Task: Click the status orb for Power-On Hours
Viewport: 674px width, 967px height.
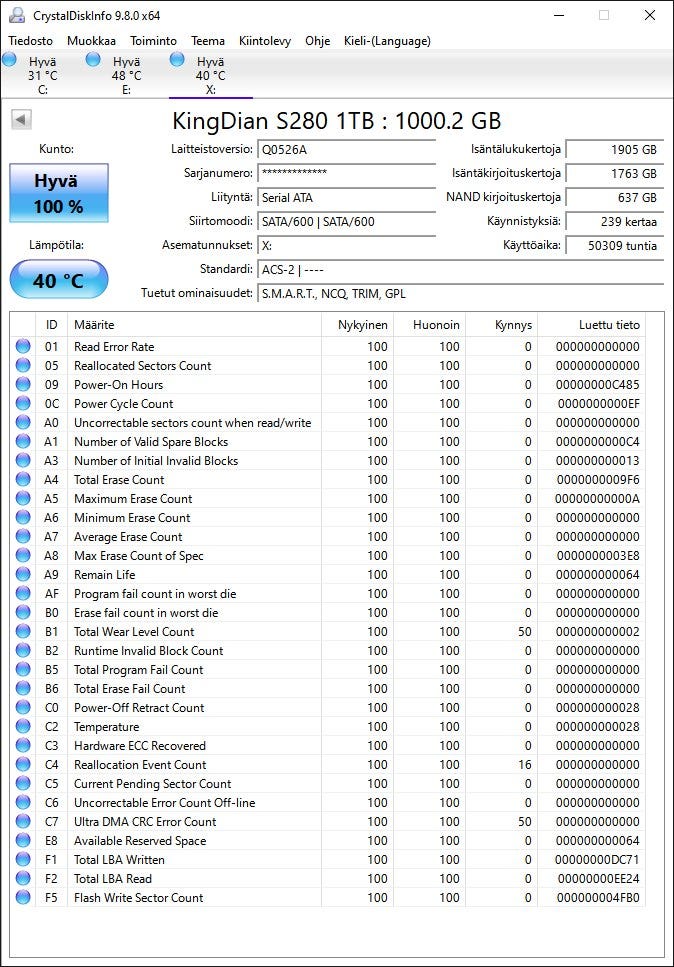Action: point(23,384)
